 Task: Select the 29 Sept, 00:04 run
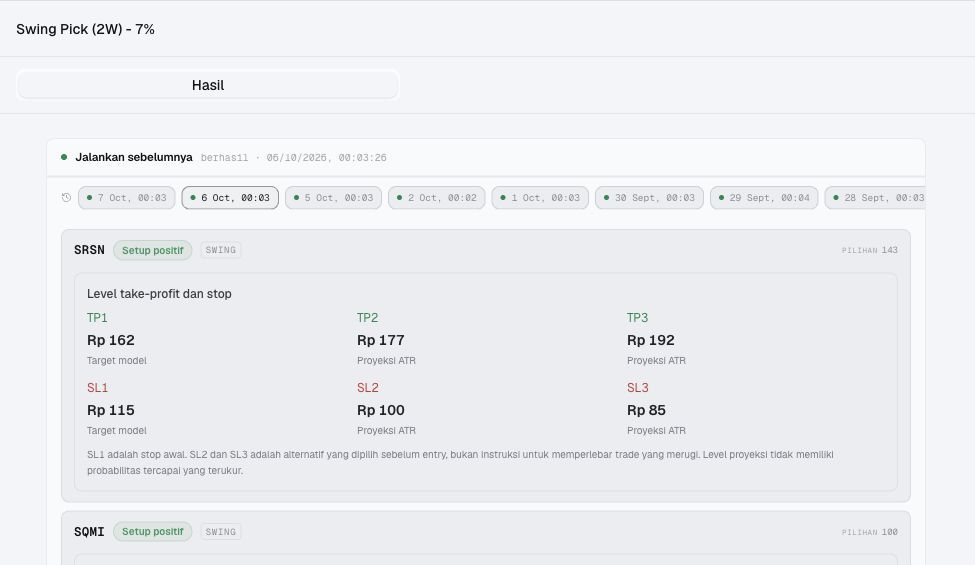pyautogui.click(x=764, y=198)
